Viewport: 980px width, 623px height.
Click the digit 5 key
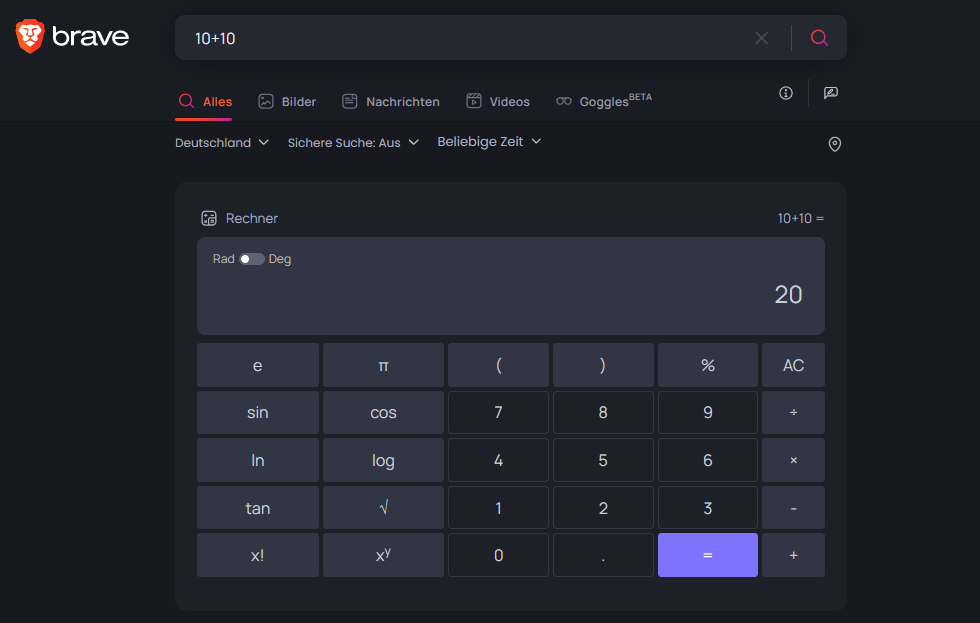point(603,460)
